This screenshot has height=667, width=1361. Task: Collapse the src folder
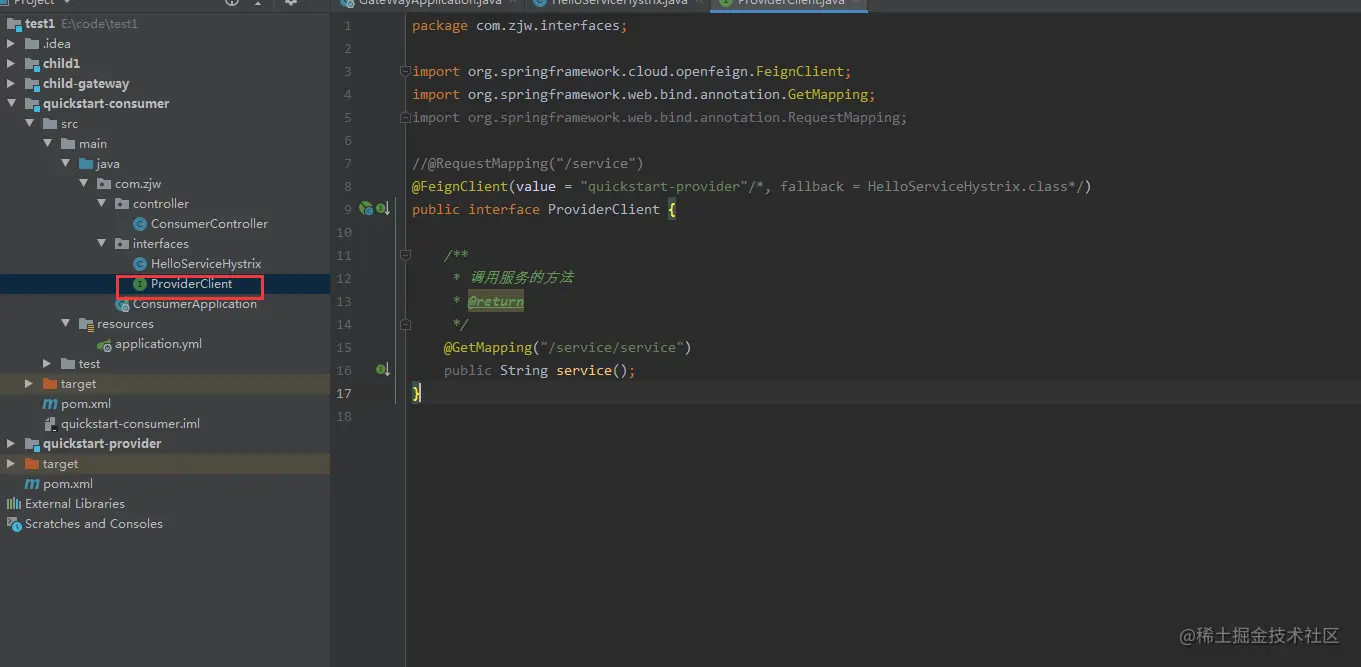click(30, 124)
